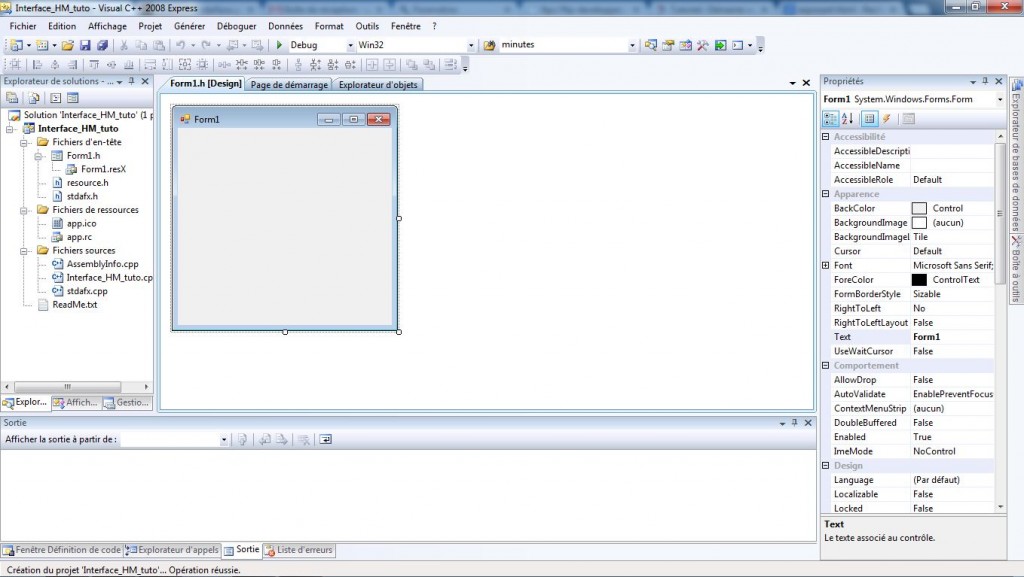Switch to the Page de démarrage tab

click(x=289, y=85)
